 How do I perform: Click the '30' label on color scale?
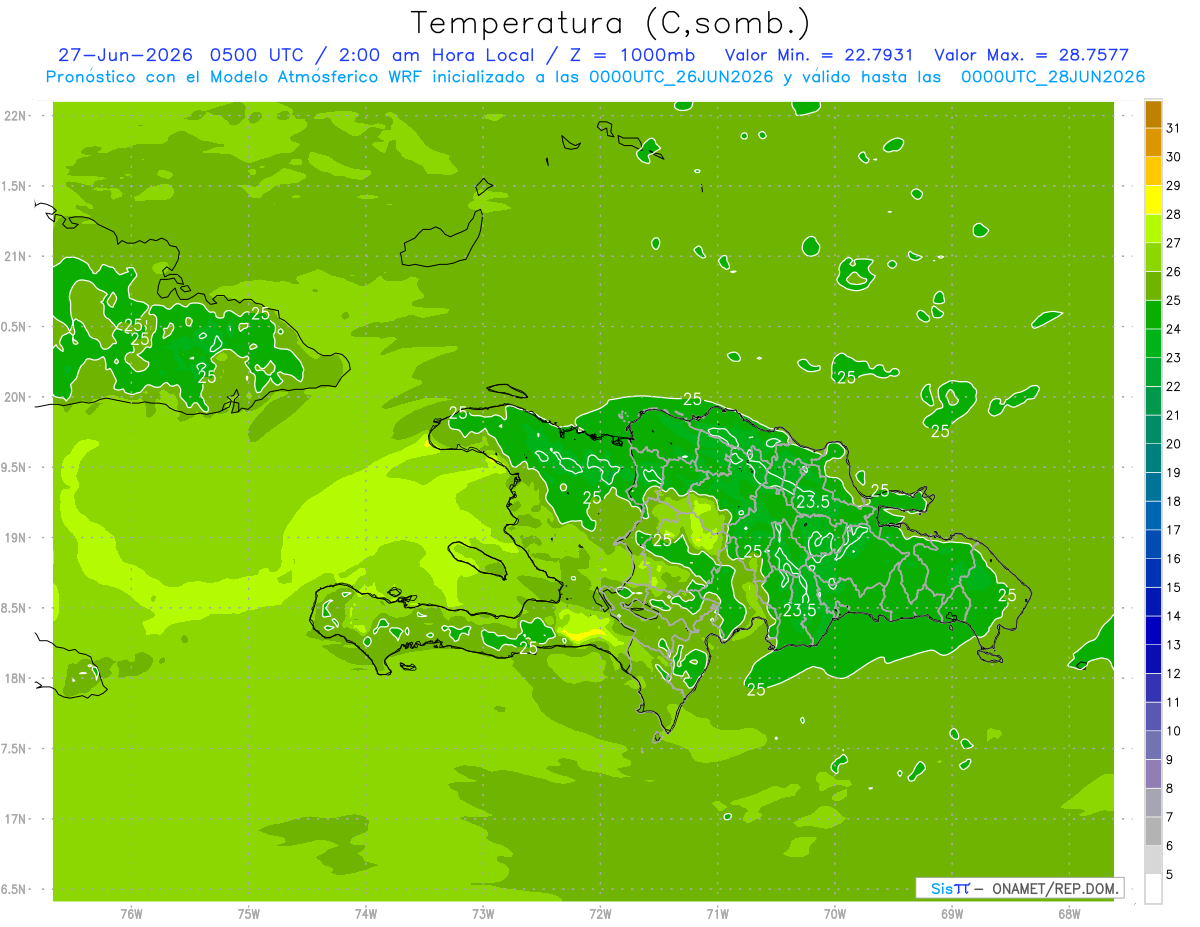tap(1174, 157)
